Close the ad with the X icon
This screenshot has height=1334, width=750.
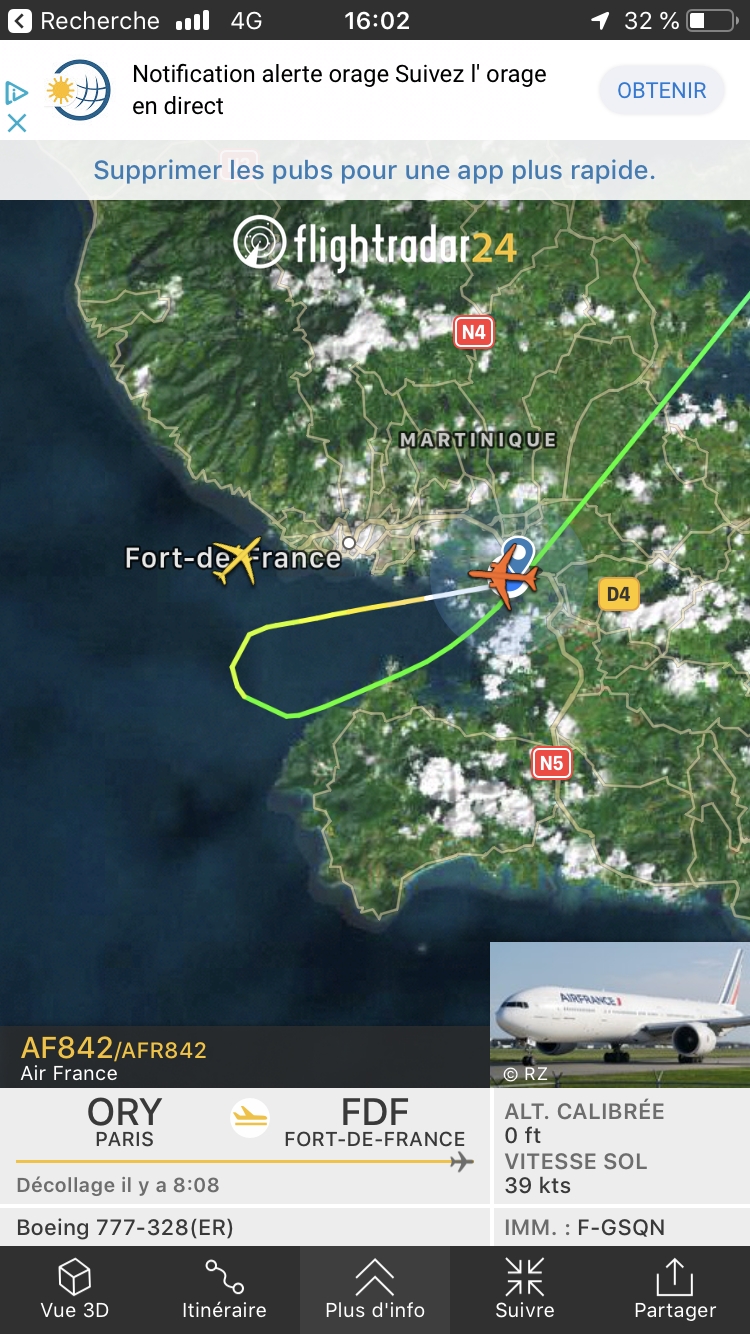(17, 123)
